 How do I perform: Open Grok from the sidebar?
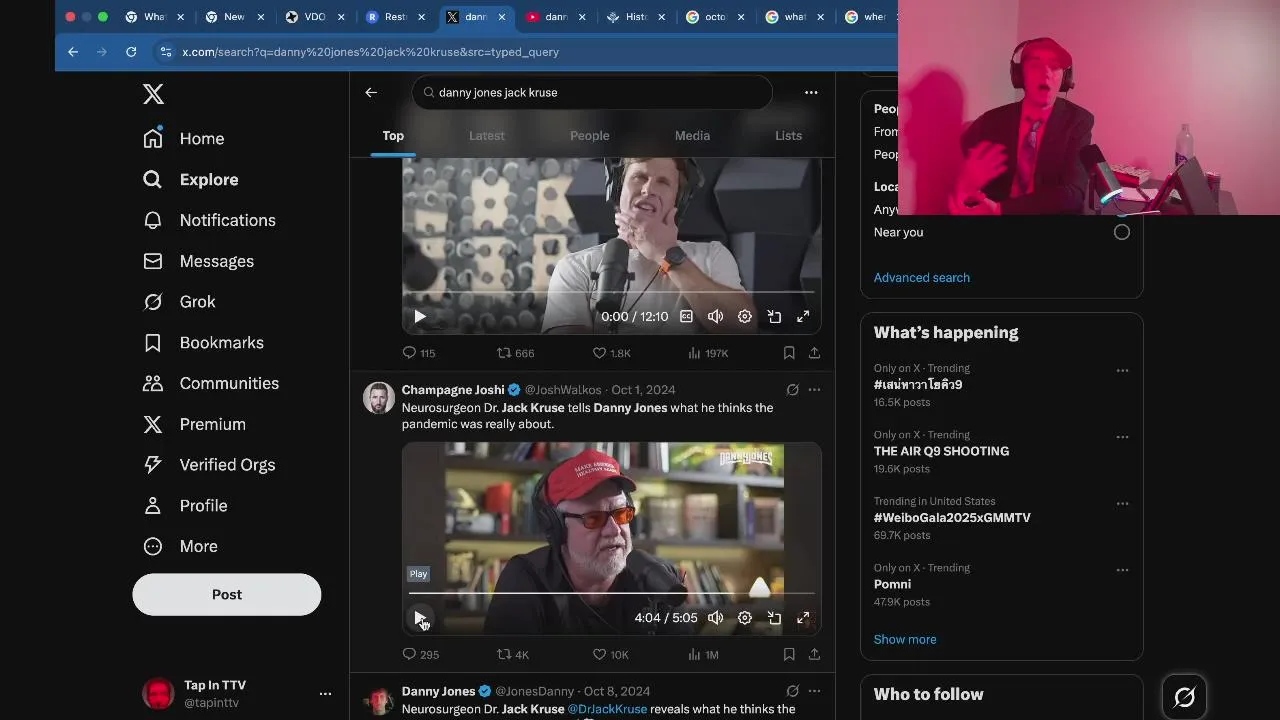(179, 301)
